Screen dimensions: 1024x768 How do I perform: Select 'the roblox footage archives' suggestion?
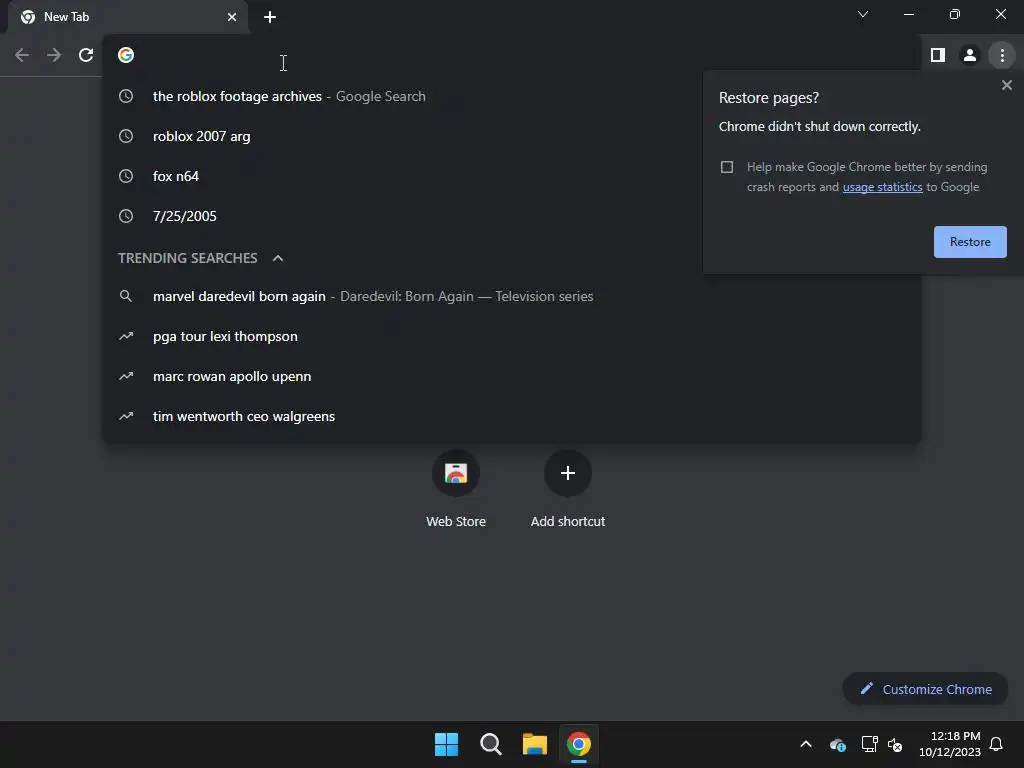click(x=511, y=96)
